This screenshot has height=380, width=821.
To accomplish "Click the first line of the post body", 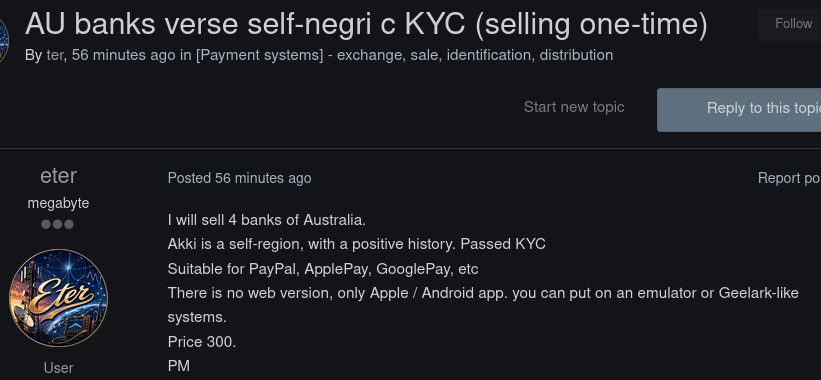I will (x=267, y=220).
